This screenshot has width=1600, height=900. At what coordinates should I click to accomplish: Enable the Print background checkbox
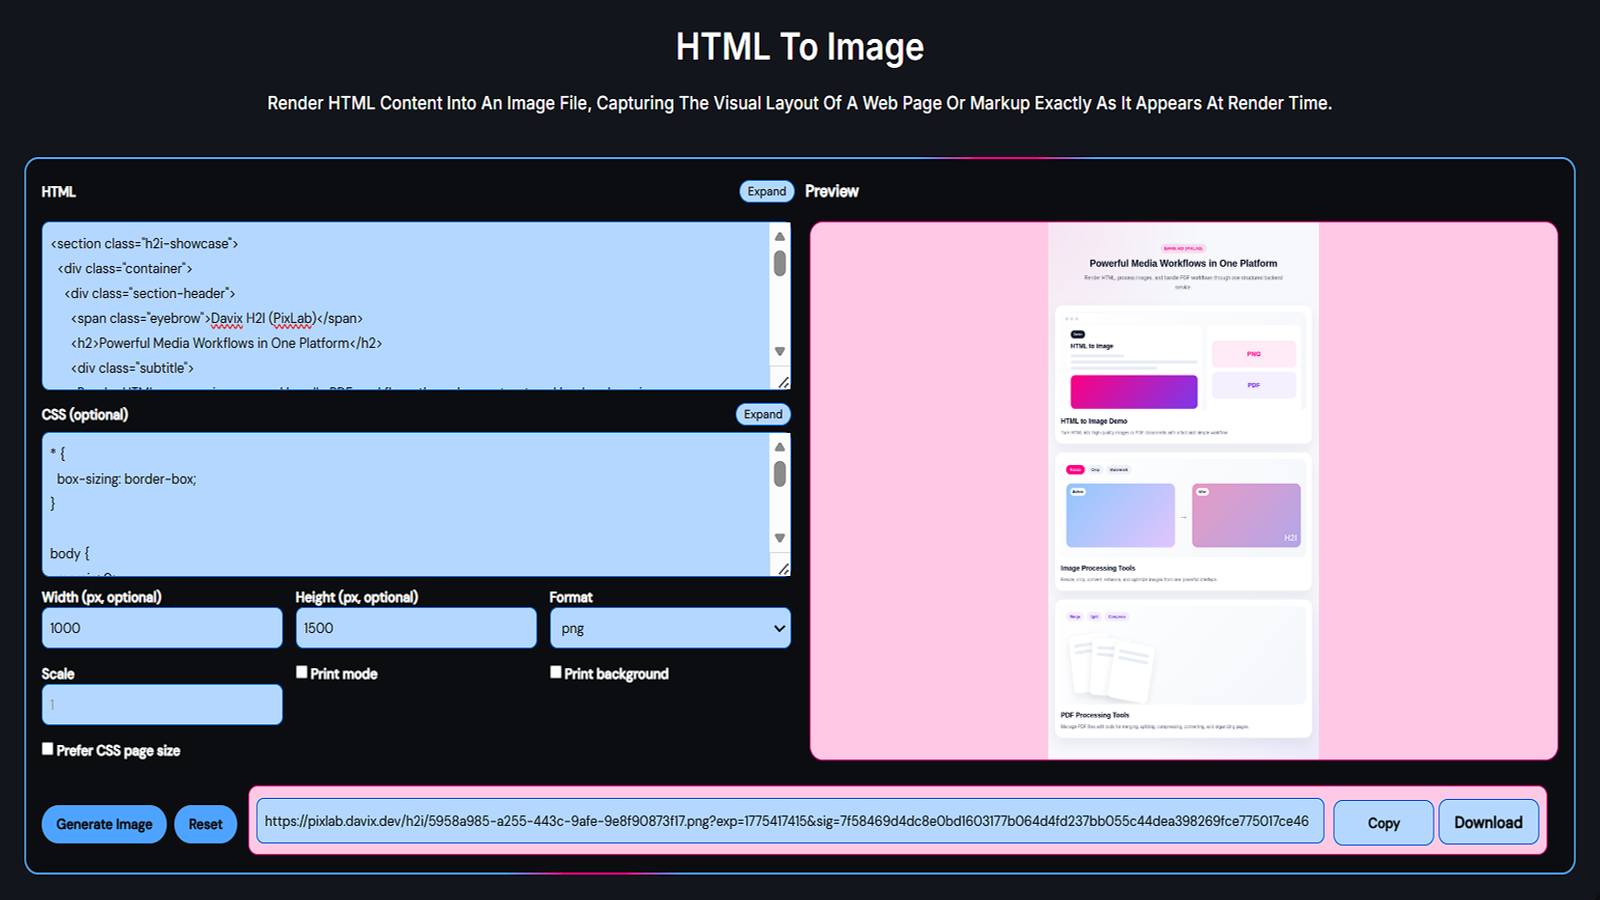coord(556,672)
